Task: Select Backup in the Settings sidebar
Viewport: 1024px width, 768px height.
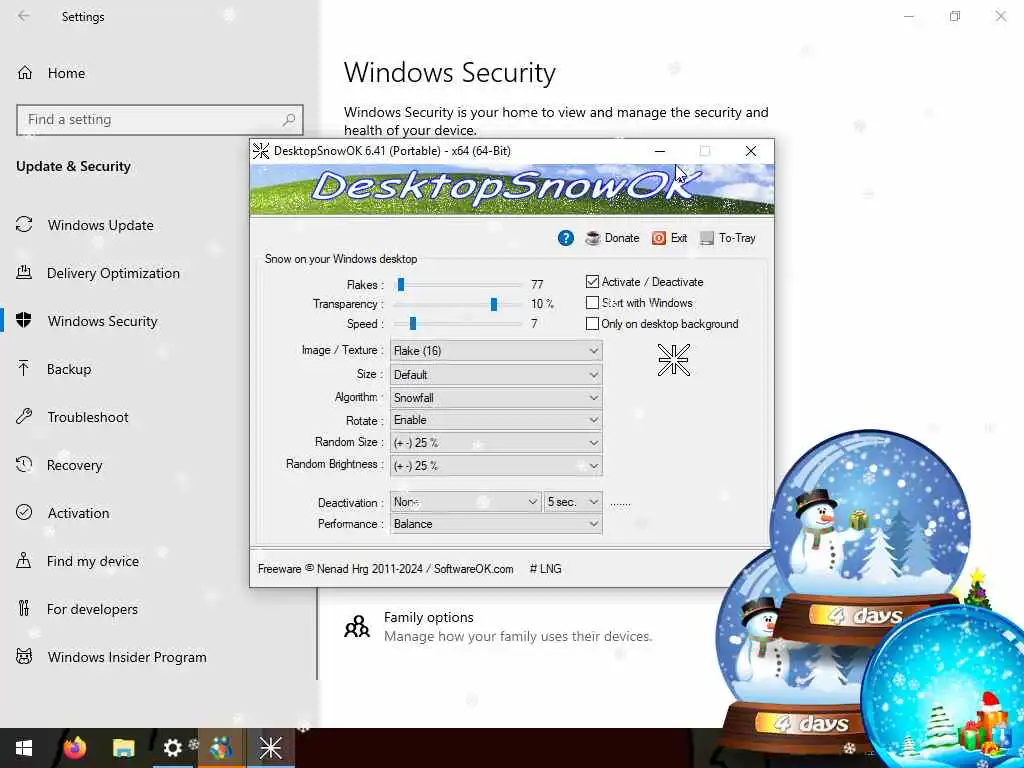Action: (x=69, y=369)
